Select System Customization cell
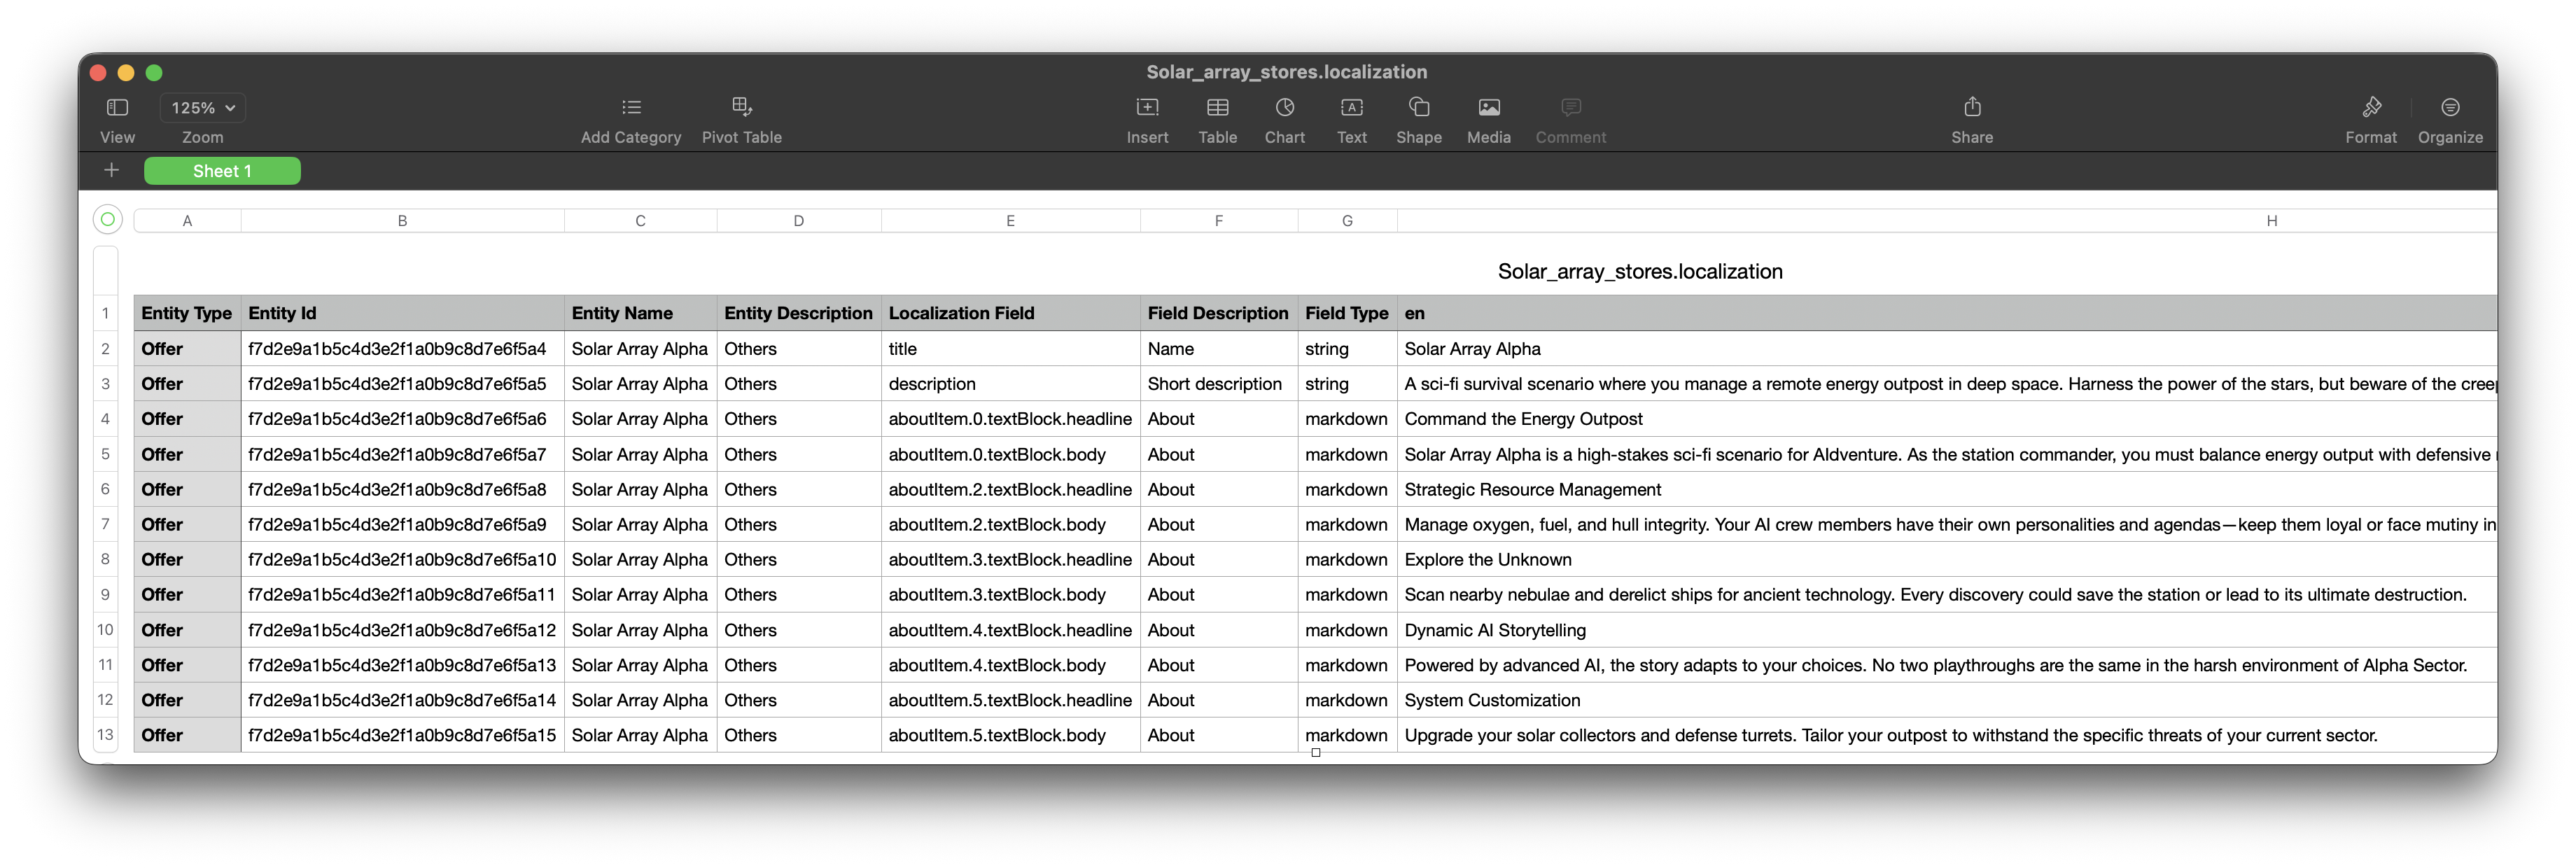This screenshot has width=2576, height=868. (x=1946, y=700)
